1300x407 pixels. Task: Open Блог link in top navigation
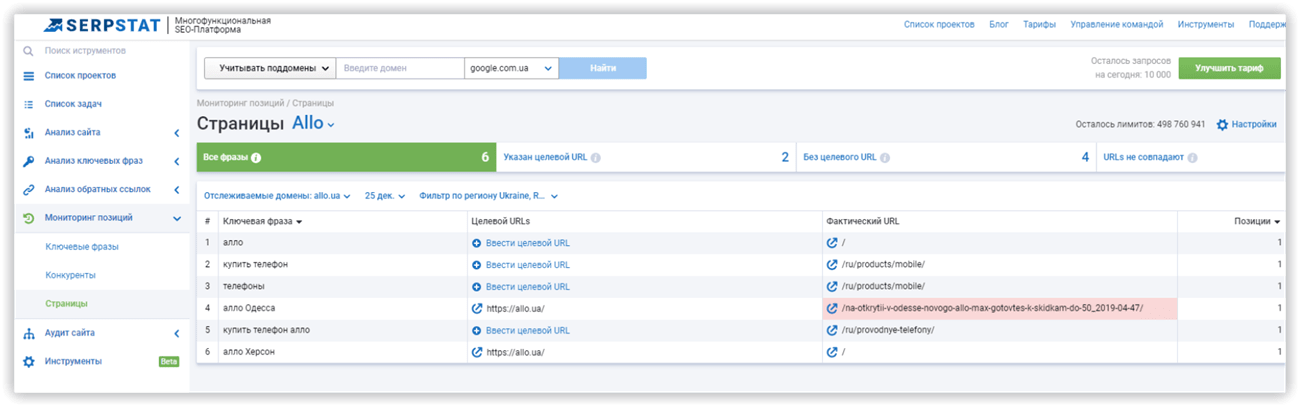click(999, 24)
